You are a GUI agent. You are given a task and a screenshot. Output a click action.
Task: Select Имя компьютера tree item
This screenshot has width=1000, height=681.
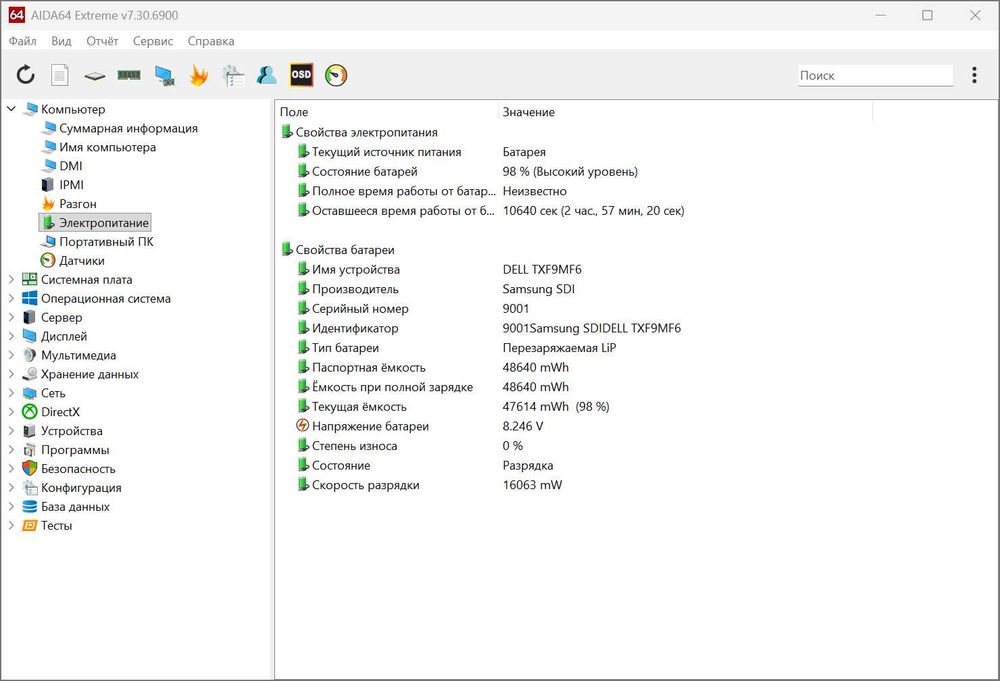[99, 147]
